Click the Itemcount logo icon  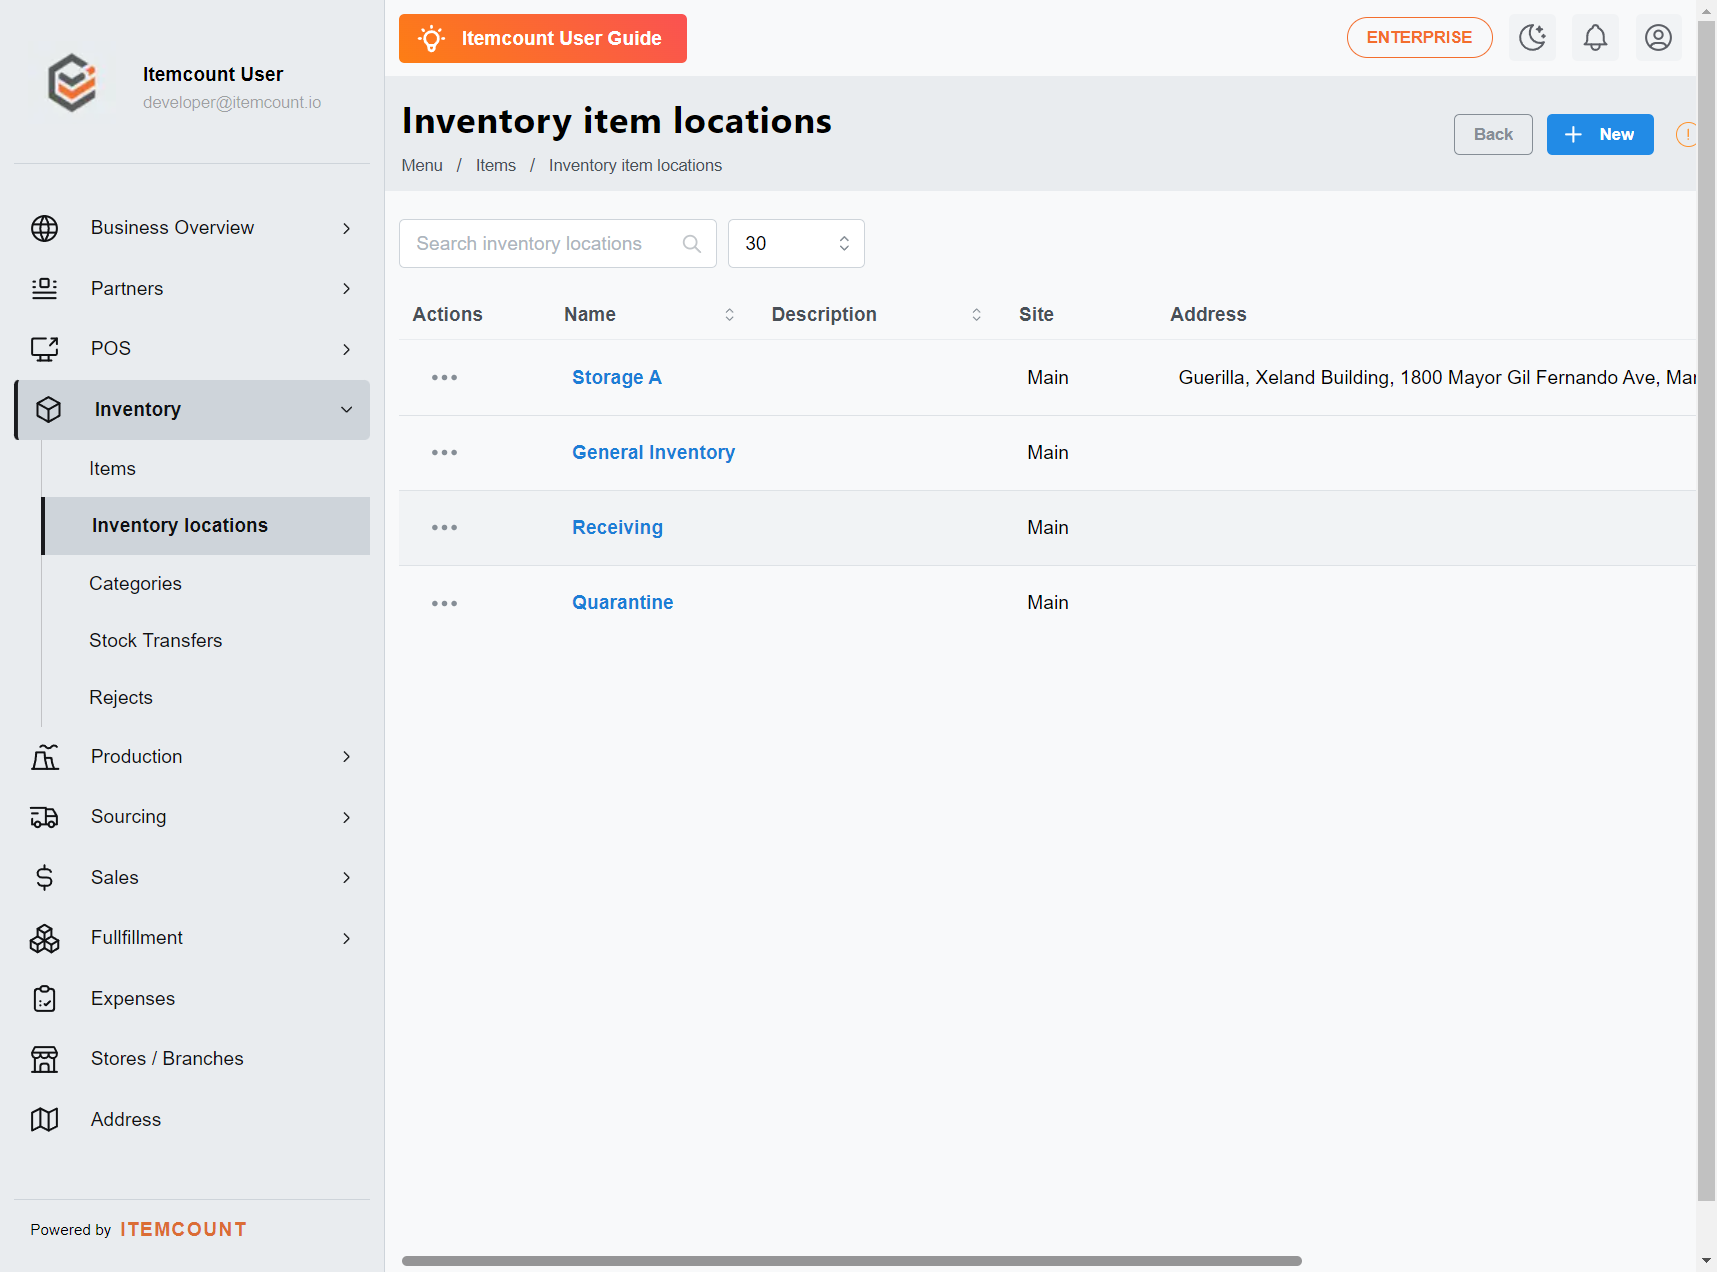[x=72, y=84]
